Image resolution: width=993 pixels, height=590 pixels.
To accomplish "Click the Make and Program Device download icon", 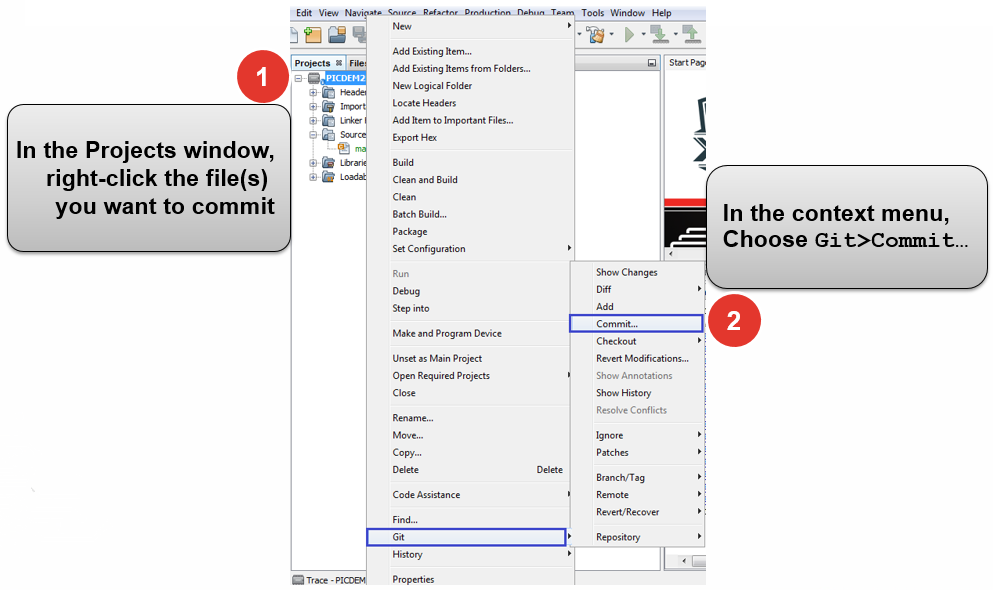I will pyautogui.click(x=659, y=35).
